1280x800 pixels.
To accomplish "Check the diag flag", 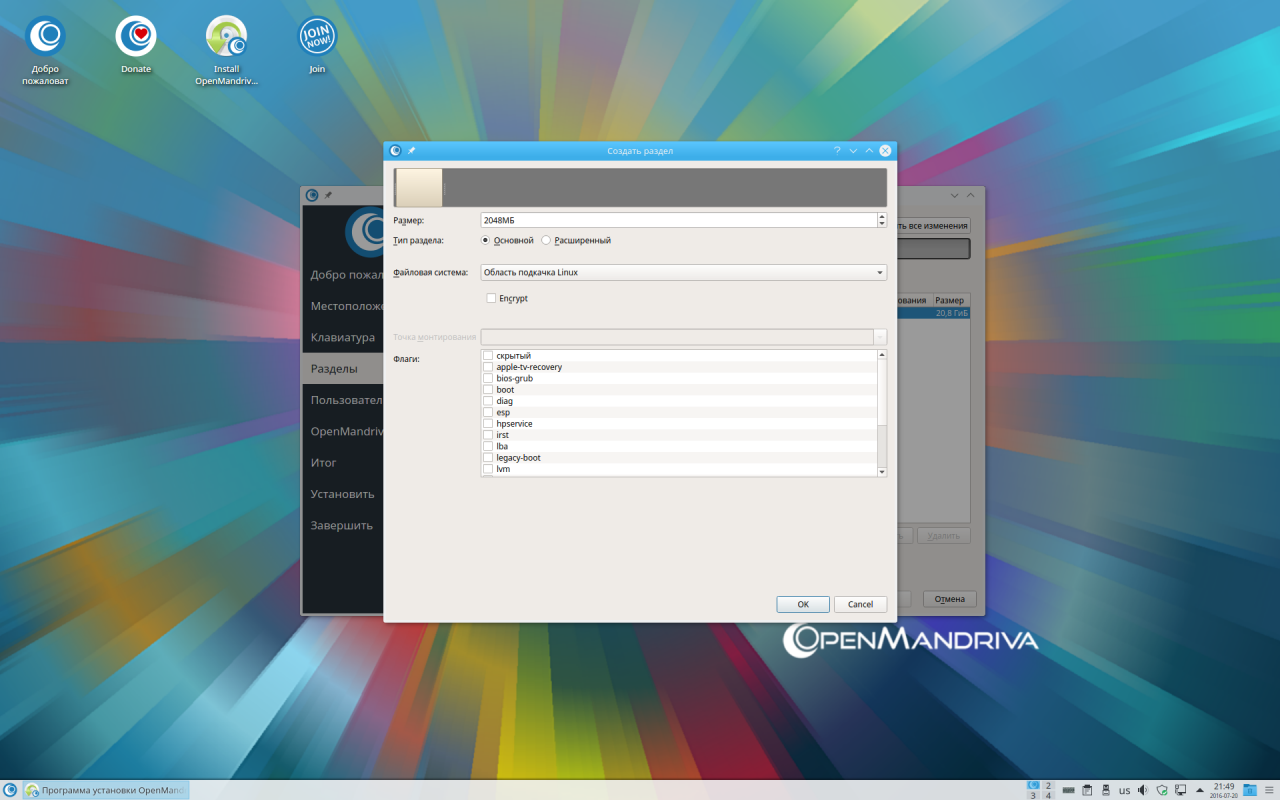I will point(488,401).
